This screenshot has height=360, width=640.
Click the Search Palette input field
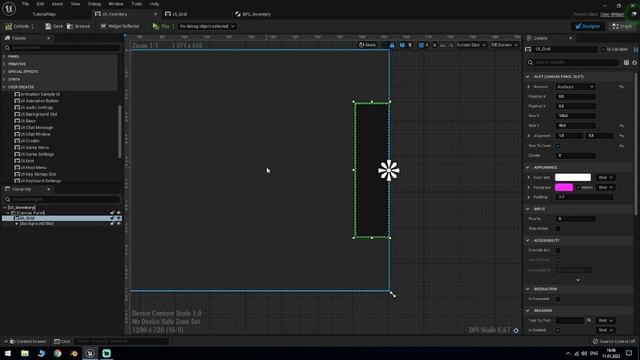point(62,48)
